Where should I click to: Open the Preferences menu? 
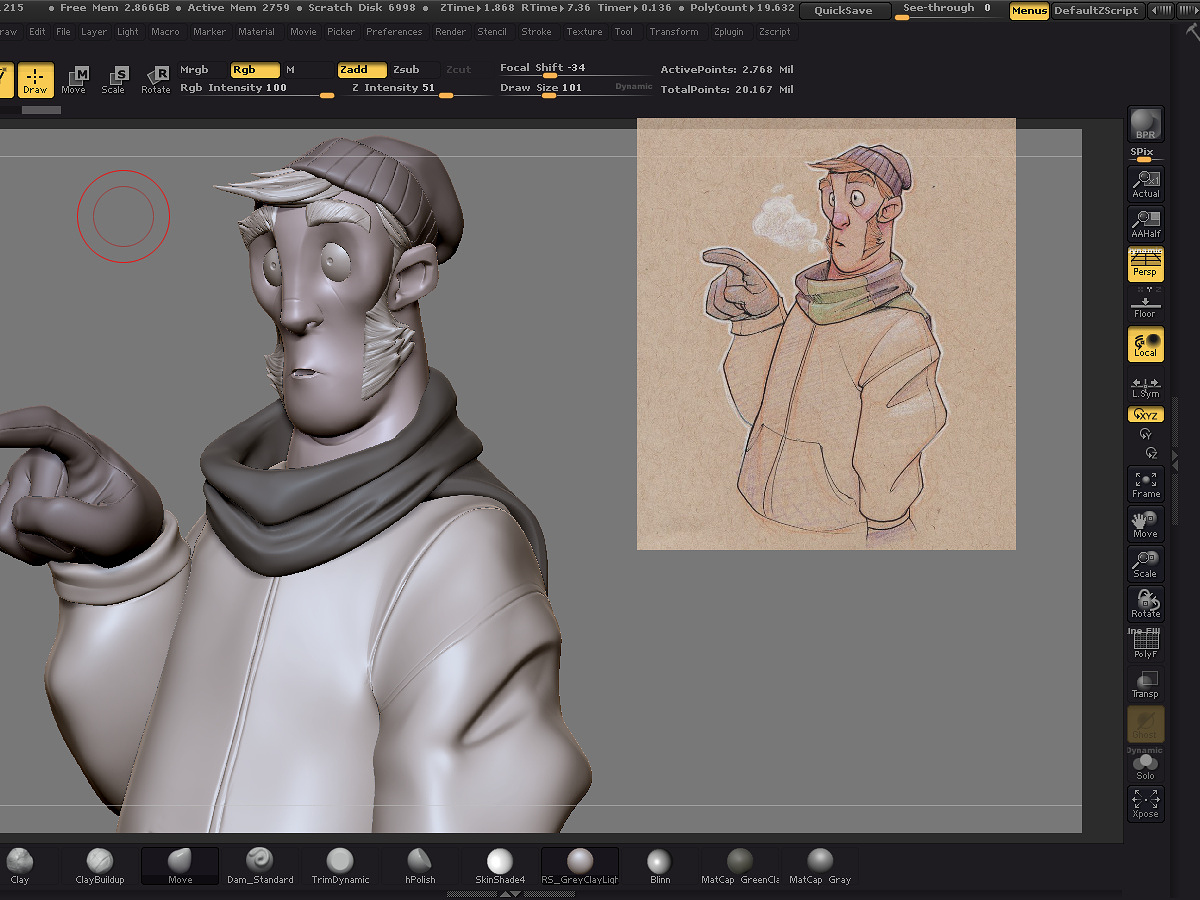point(394,32)
